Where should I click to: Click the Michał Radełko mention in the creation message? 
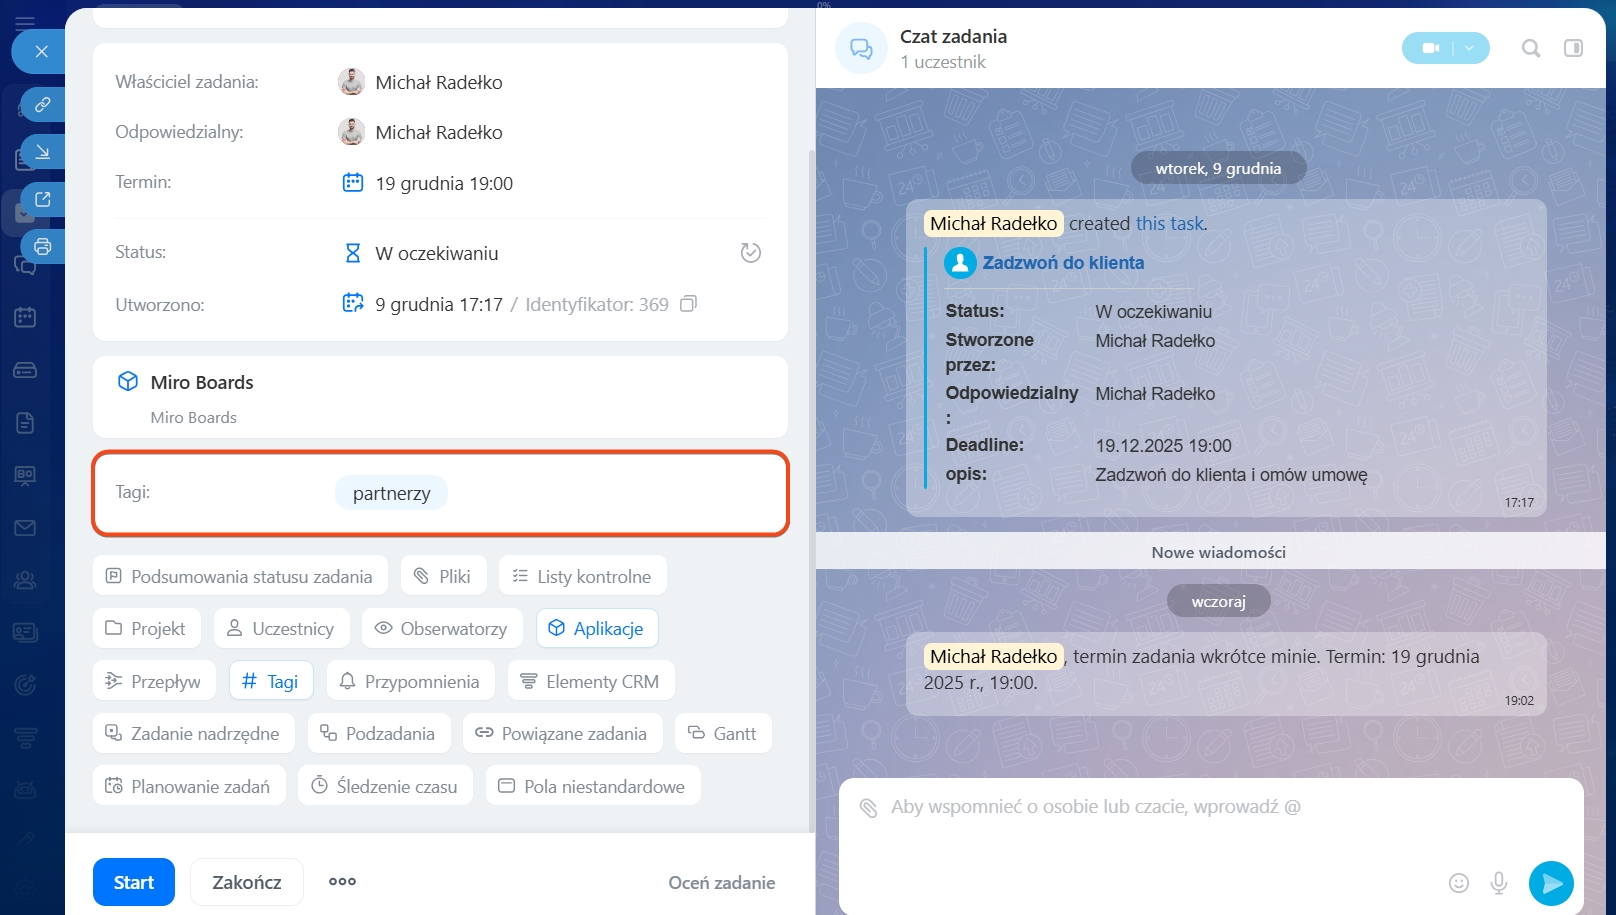pyautogui.click(x=993, y=224)
